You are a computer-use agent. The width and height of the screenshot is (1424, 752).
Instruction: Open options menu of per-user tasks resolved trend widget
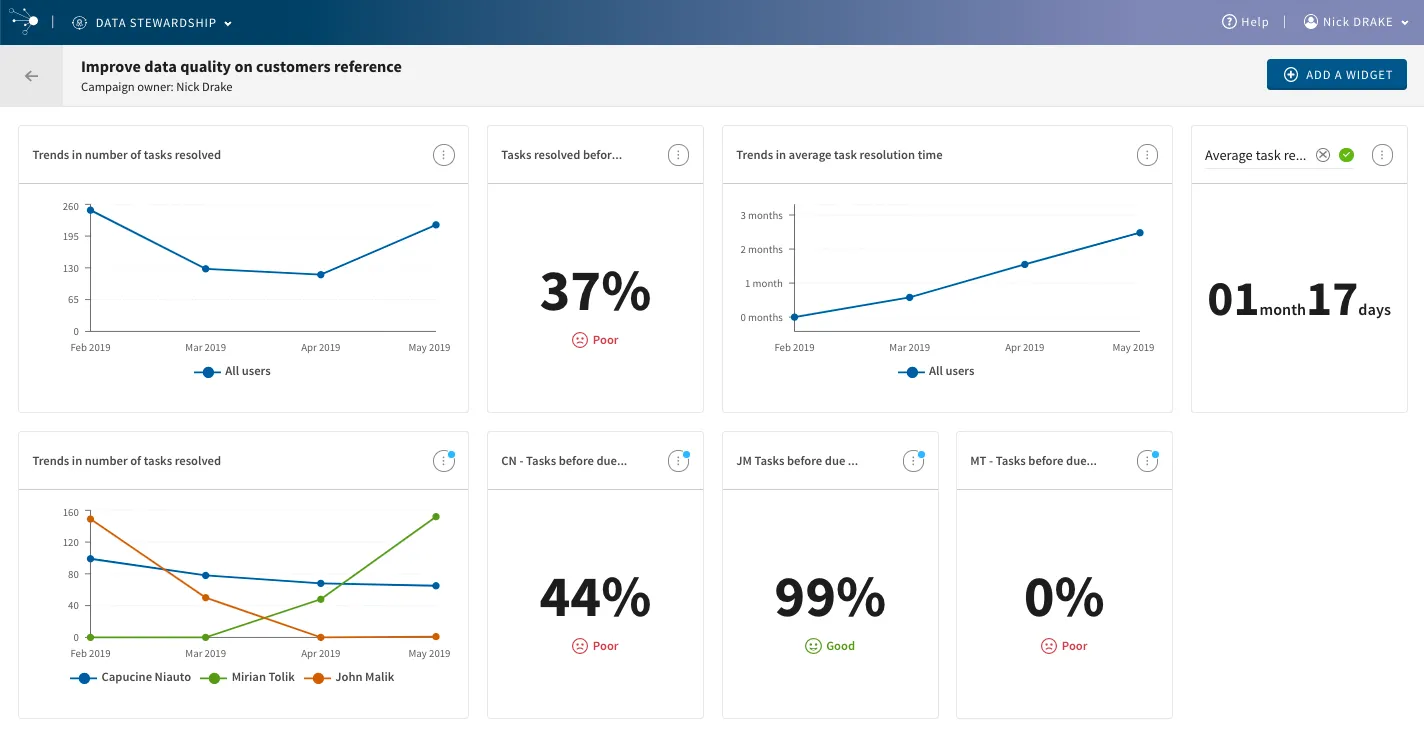(444, 461)
